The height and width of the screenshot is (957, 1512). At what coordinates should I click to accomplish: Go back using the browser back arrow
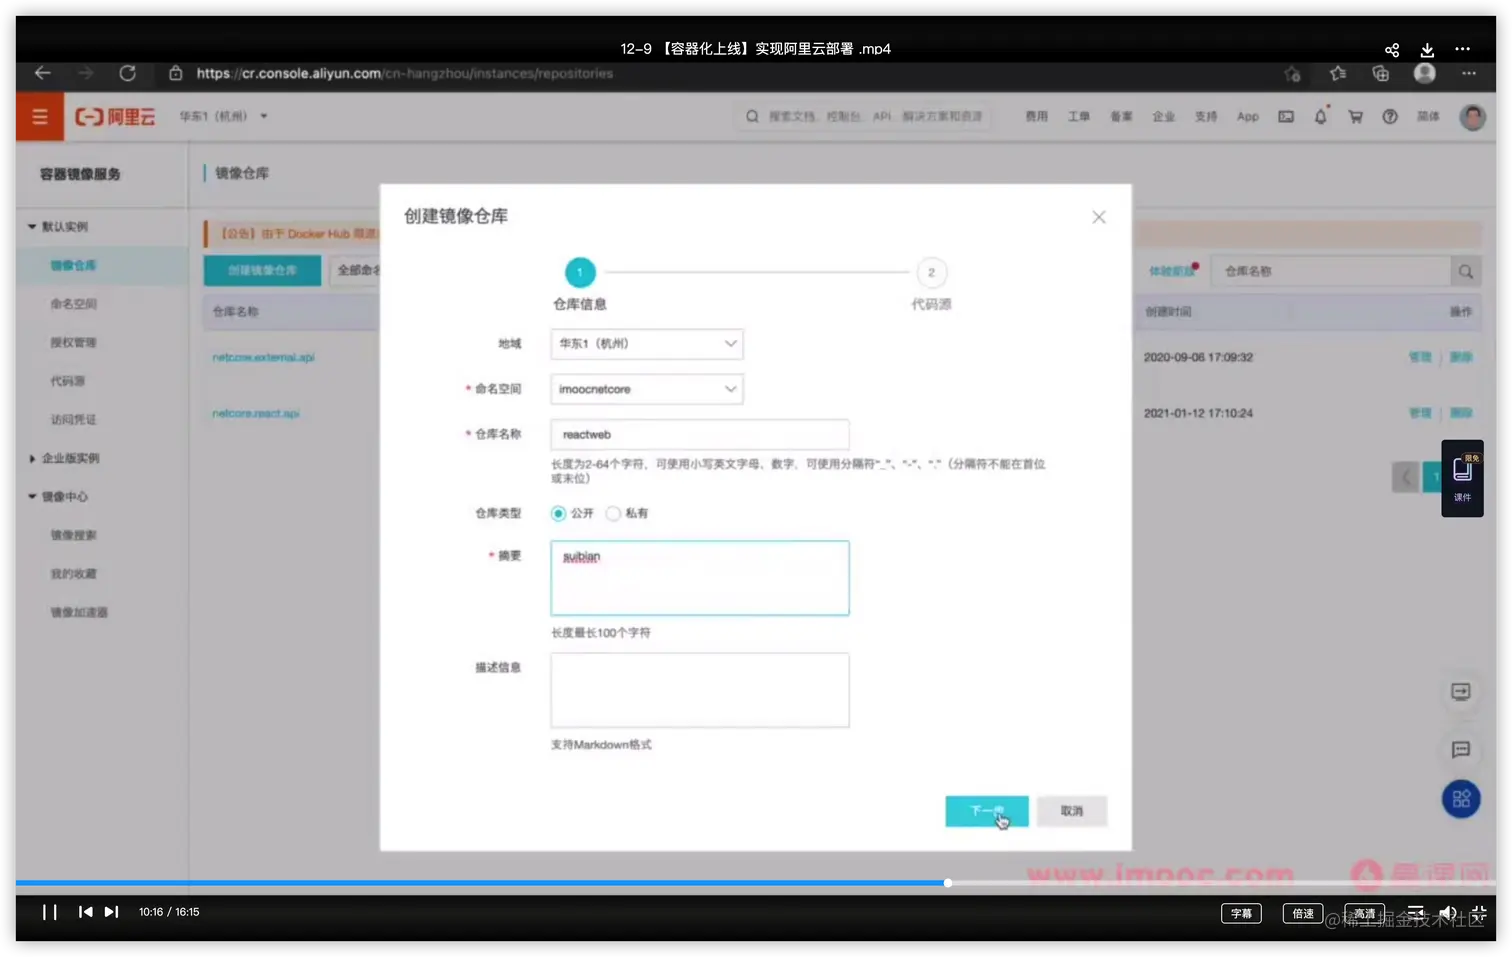point(42,73)
